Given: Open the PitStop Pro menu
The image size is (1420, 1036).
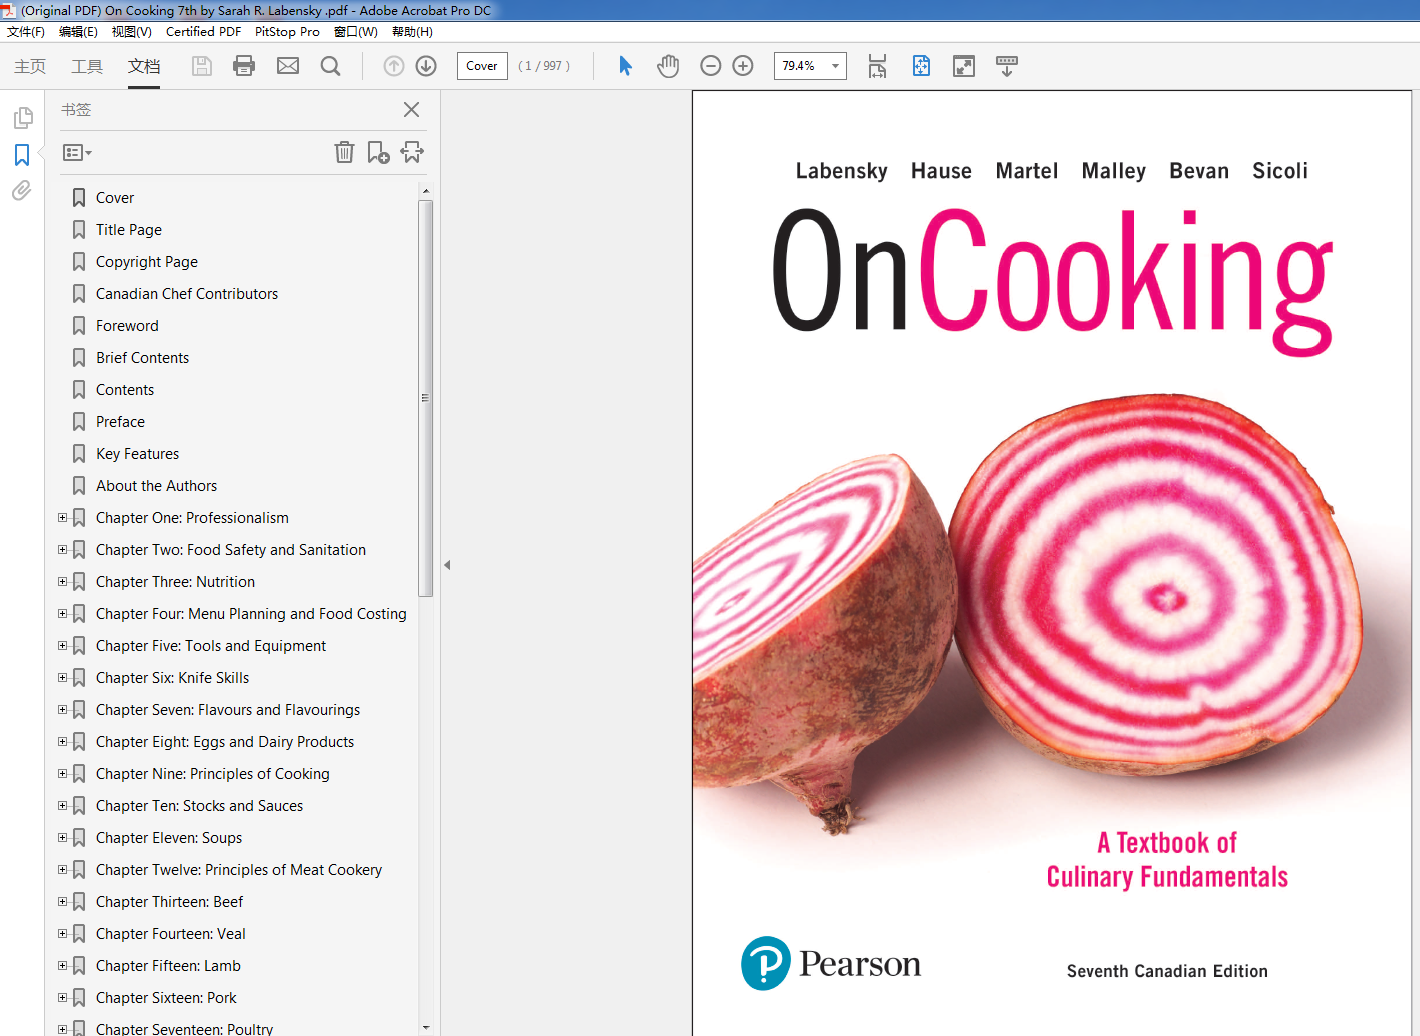Looking at the screenshot, I should coord(287,32).
